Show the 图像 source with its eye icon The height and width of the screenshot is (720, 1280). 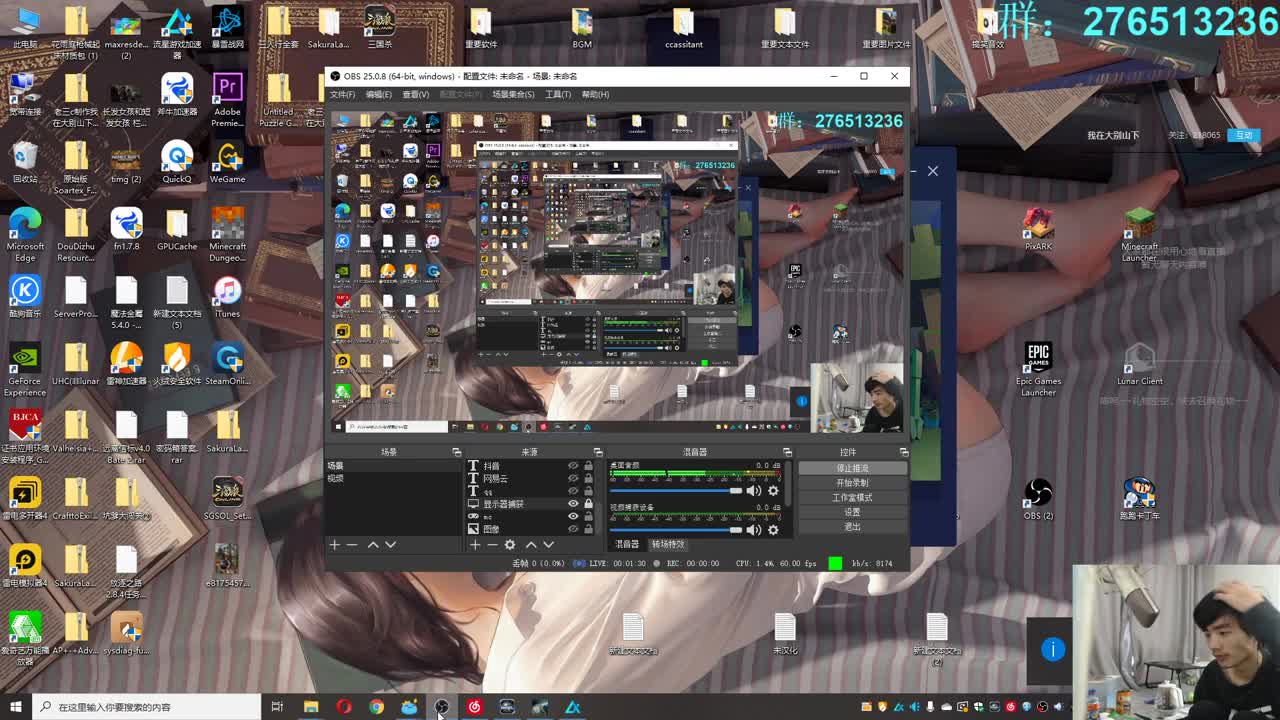click(573, 529)
